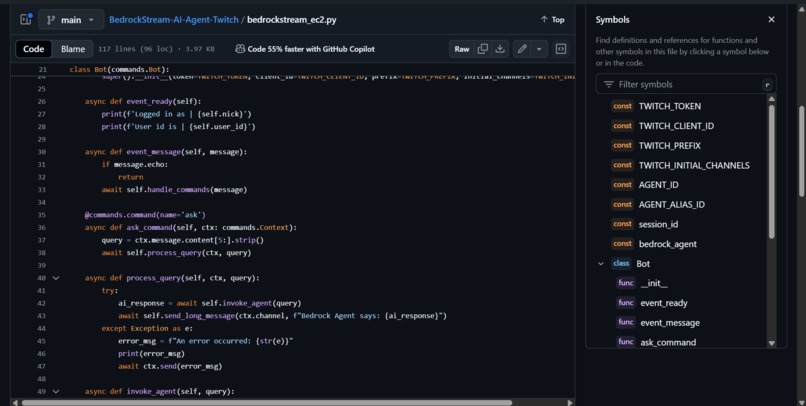Click the 'ask_command' definition on line 36
The image size is (806, 406).
click(149, 228)
